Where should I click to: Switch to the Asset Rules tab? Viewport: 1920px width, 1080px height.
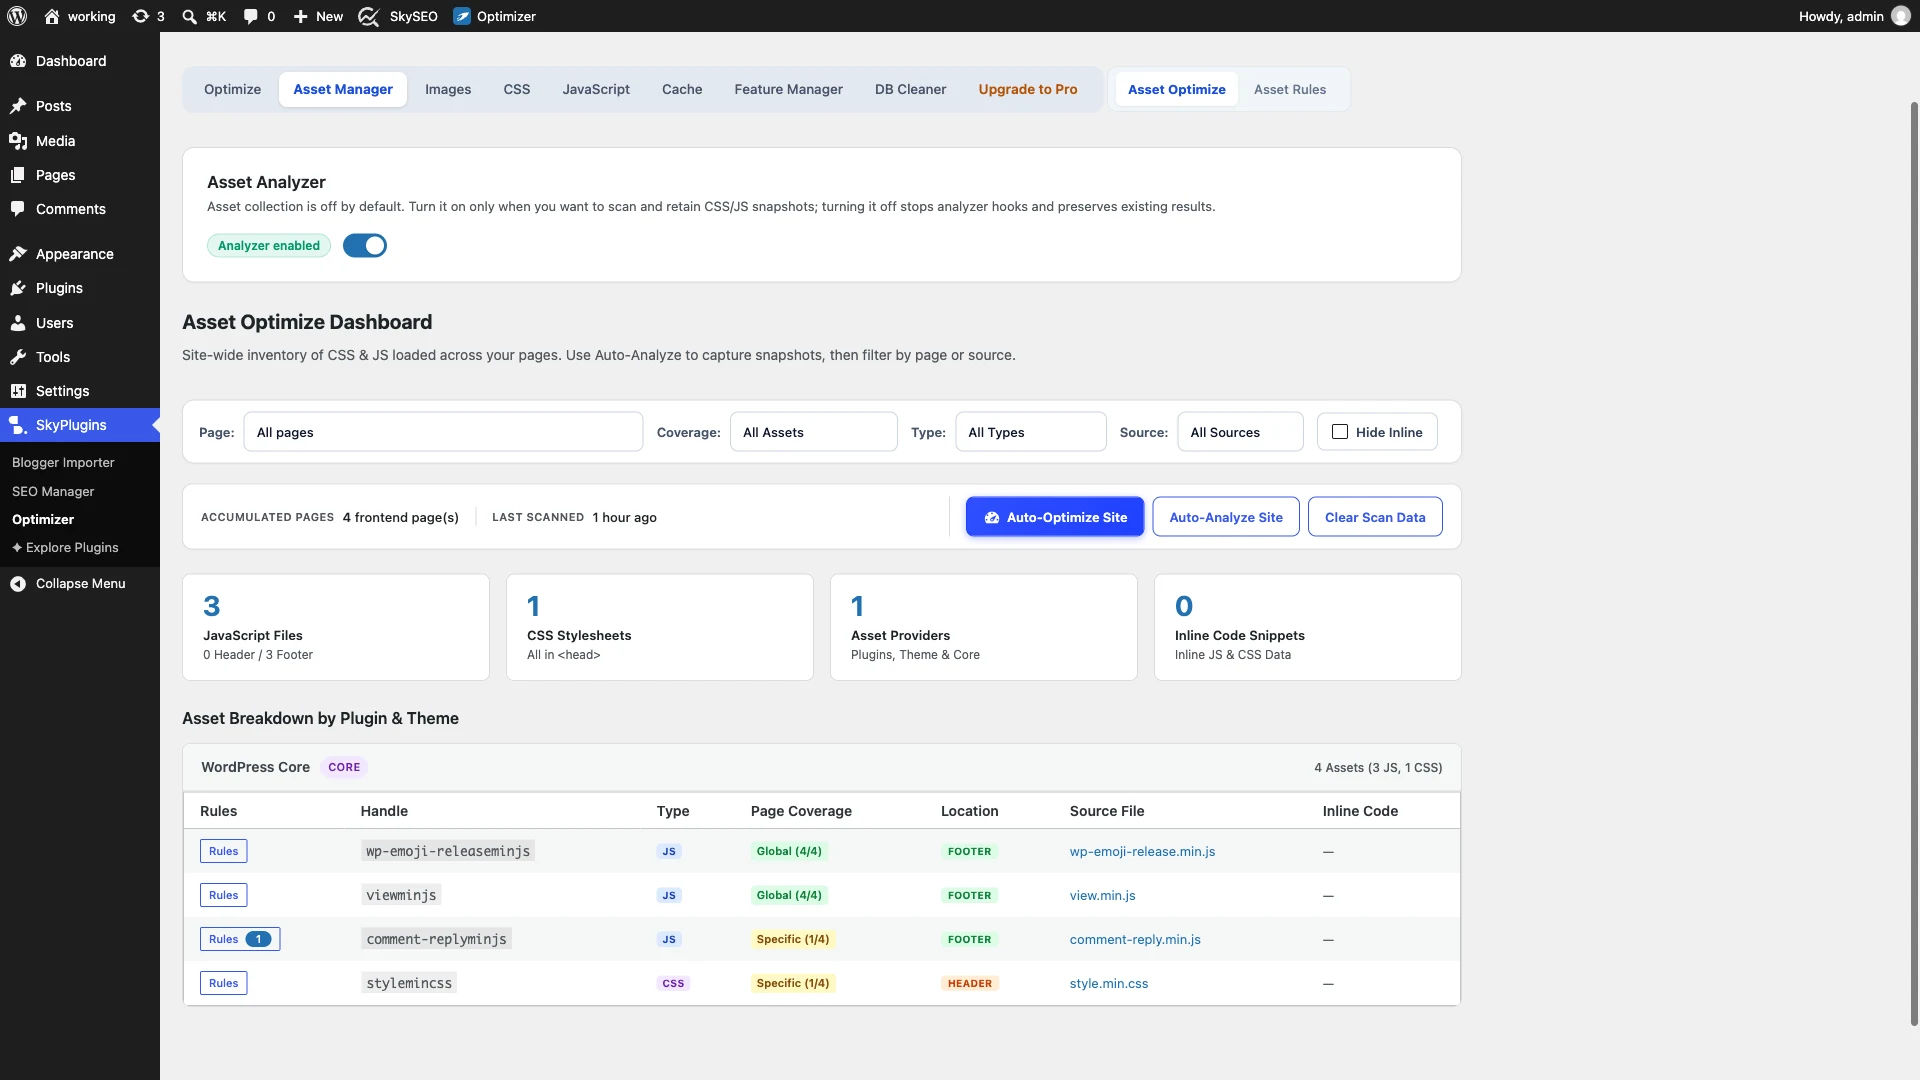(1290, 89)
